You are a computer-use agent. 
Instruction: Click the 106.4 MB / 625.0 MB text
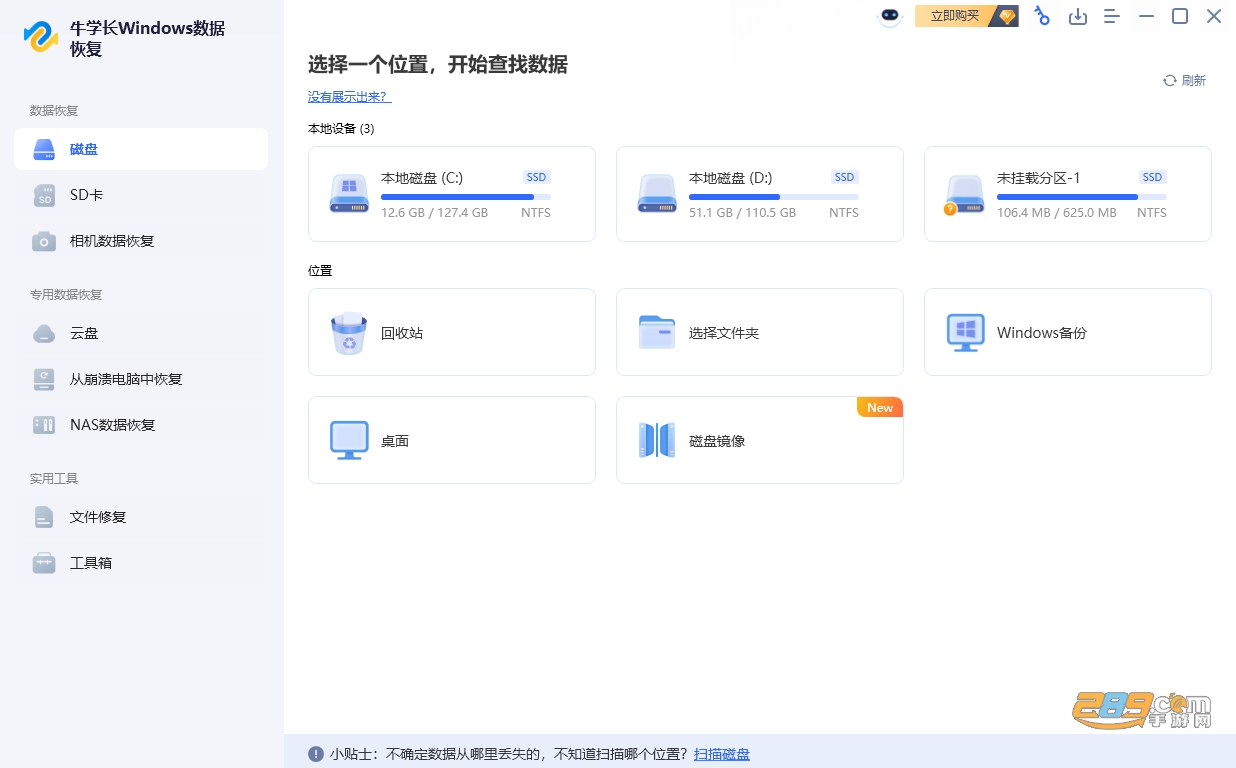click(1057, 213)
